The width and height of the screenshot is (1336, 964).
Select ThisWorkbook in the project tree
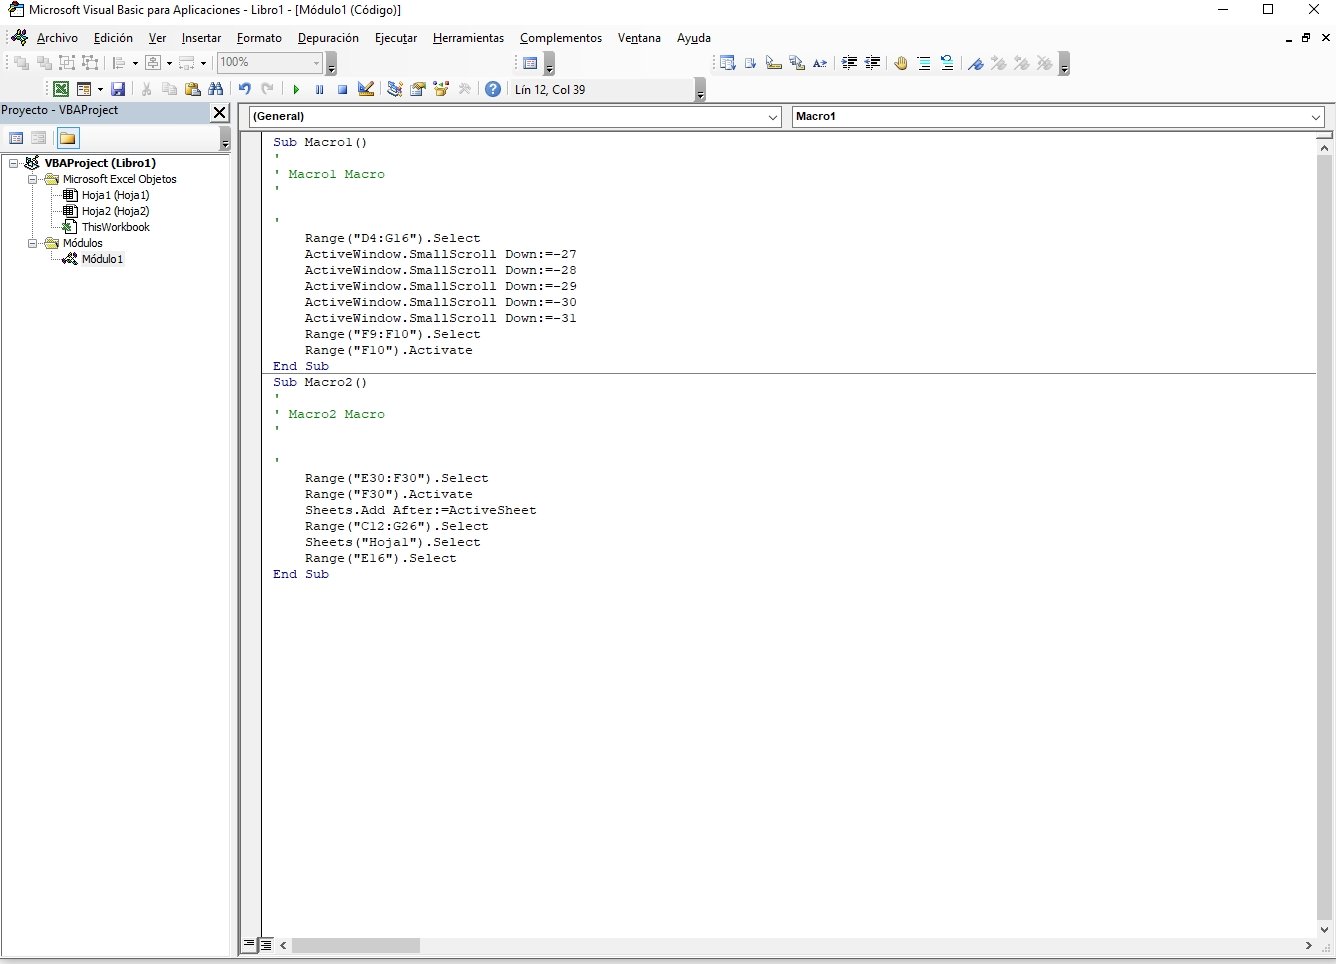click(x=115, y=227)
